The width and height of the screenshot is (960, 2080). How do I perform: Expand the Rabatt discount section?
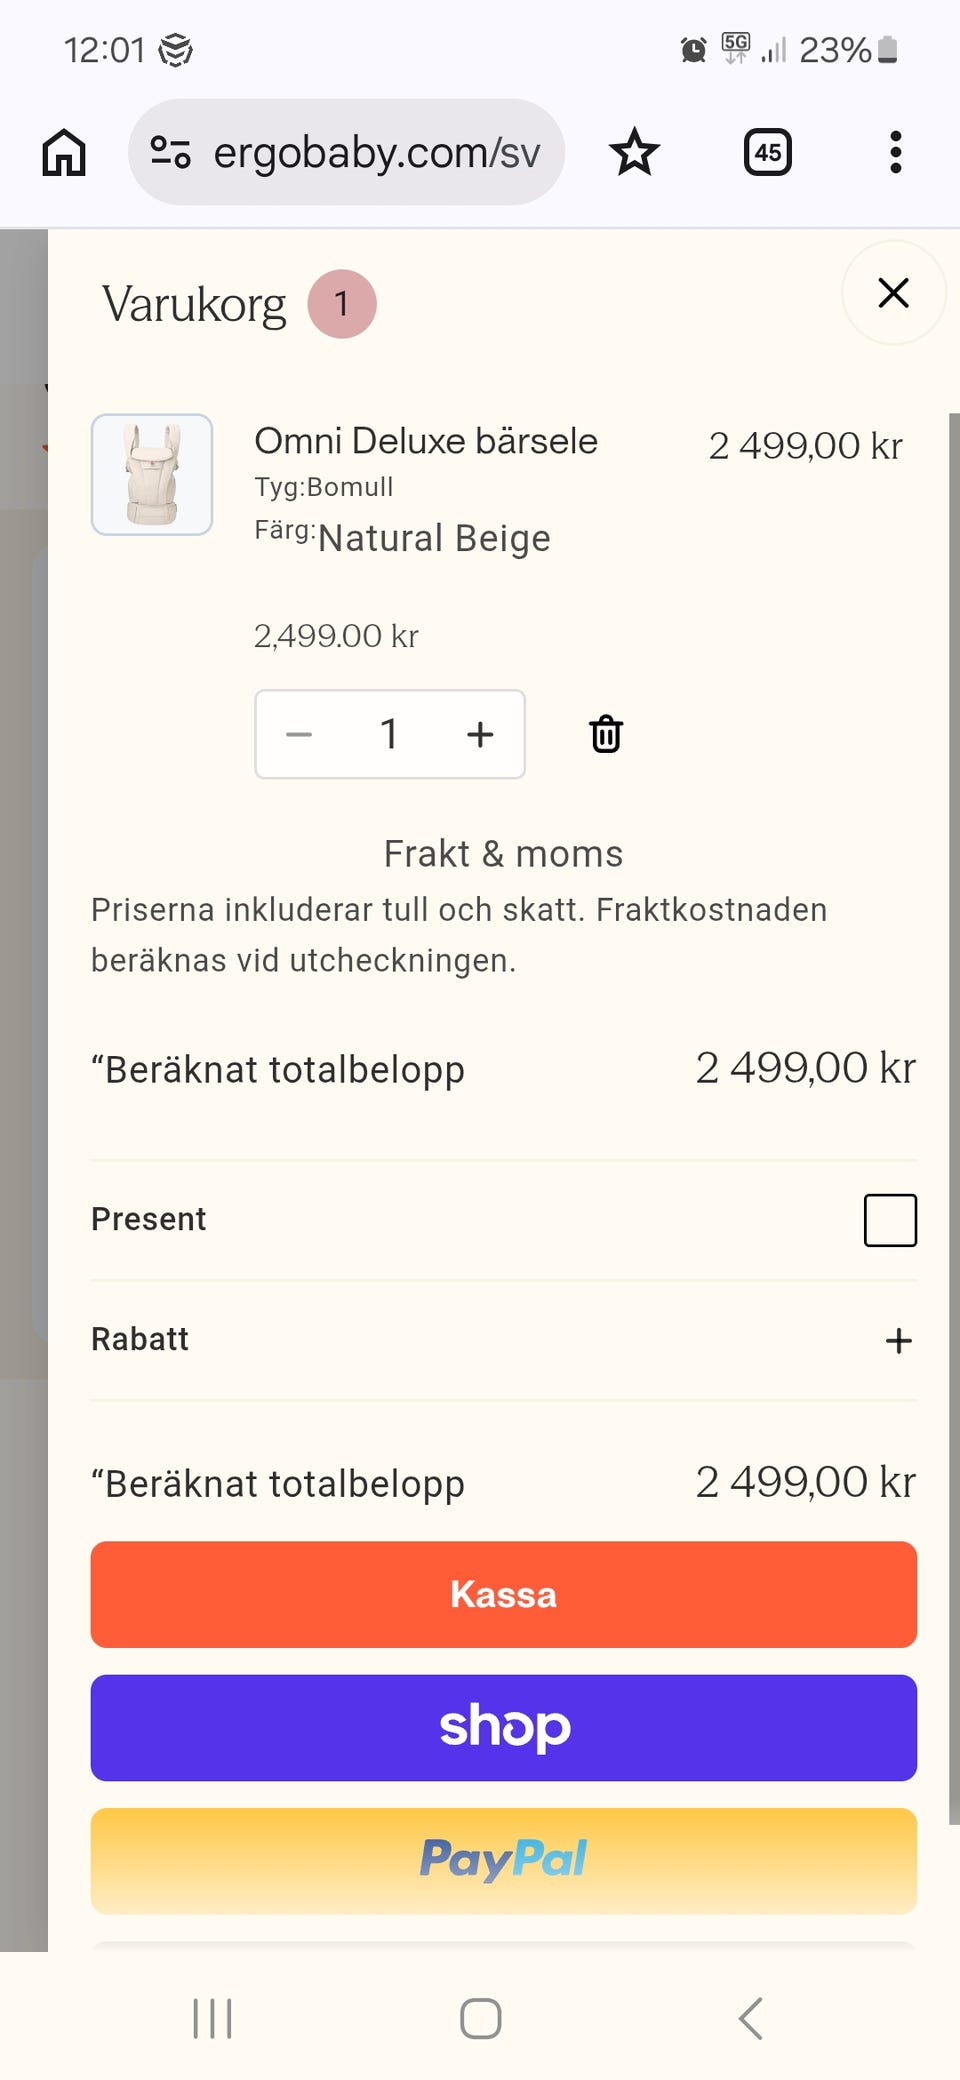[x=898, y=1340]
